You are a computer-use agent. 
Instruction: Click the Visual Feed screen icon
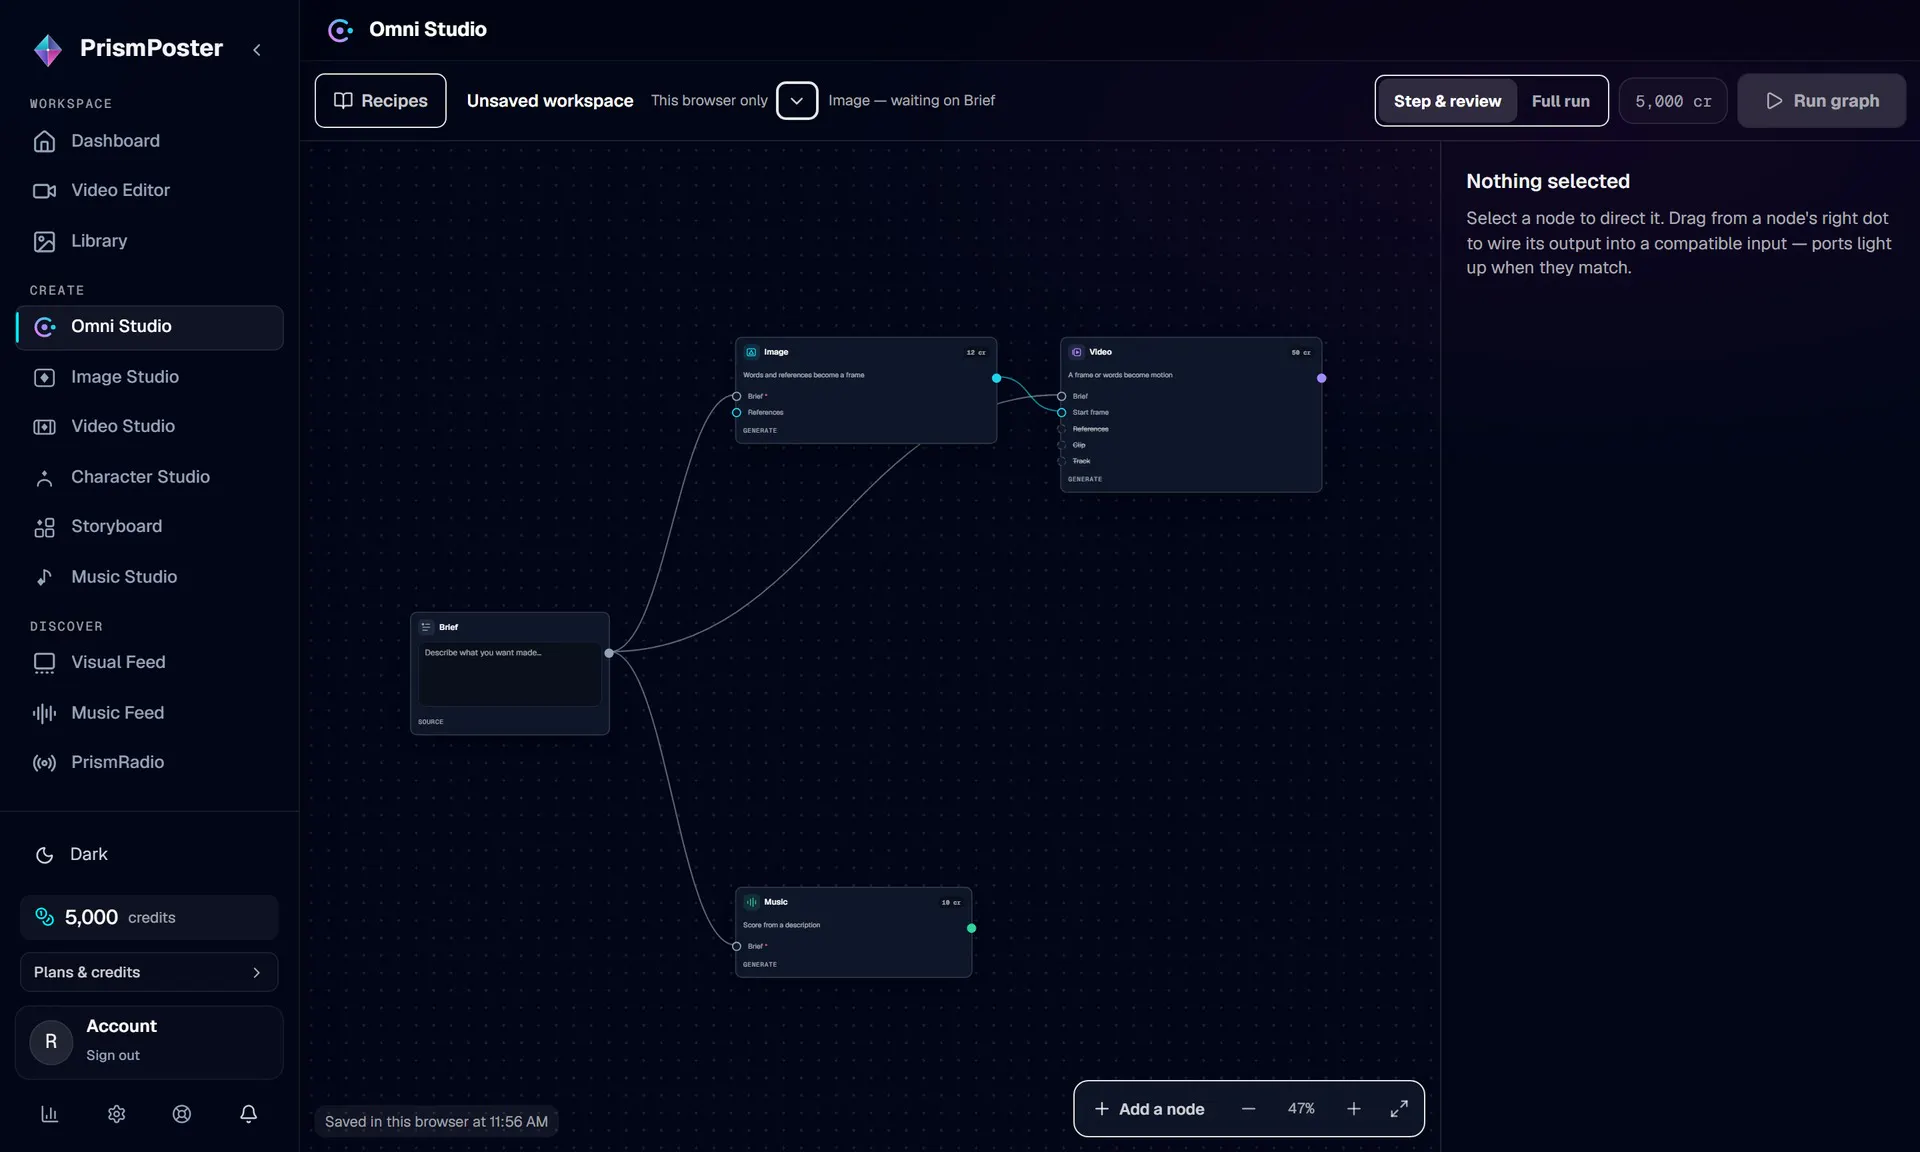(44, 663)
